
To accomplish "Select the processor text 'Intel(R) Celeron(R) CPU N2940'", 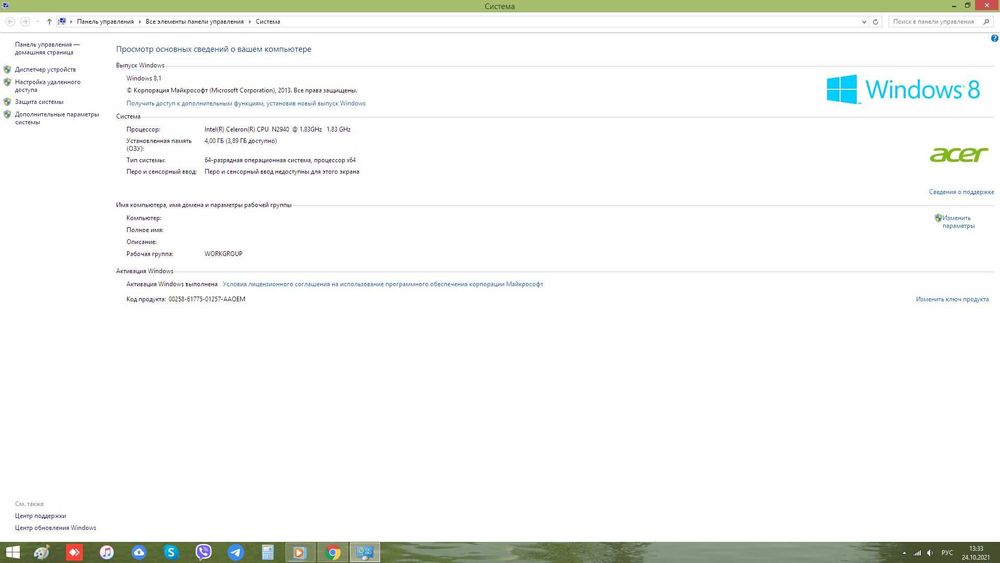I will (x=247, y=129).
